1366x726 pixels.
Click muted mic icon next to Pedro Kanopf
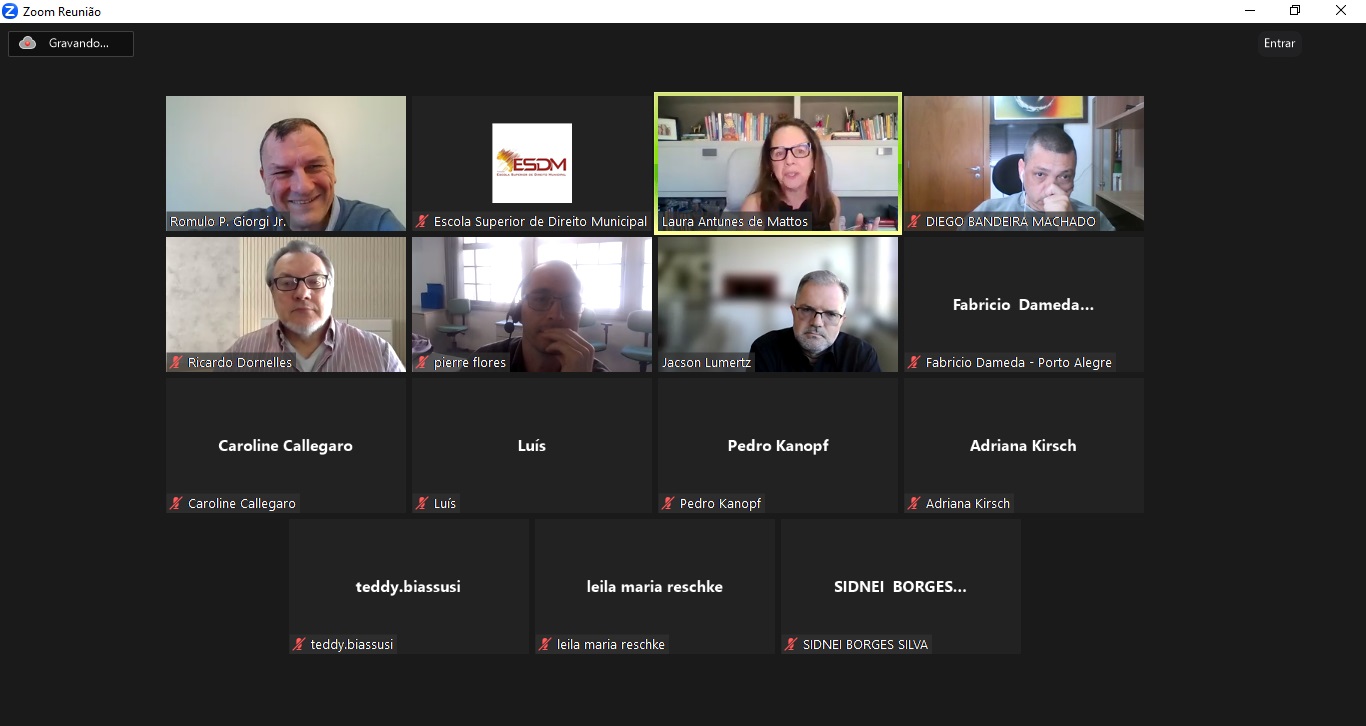coord(668,503)
